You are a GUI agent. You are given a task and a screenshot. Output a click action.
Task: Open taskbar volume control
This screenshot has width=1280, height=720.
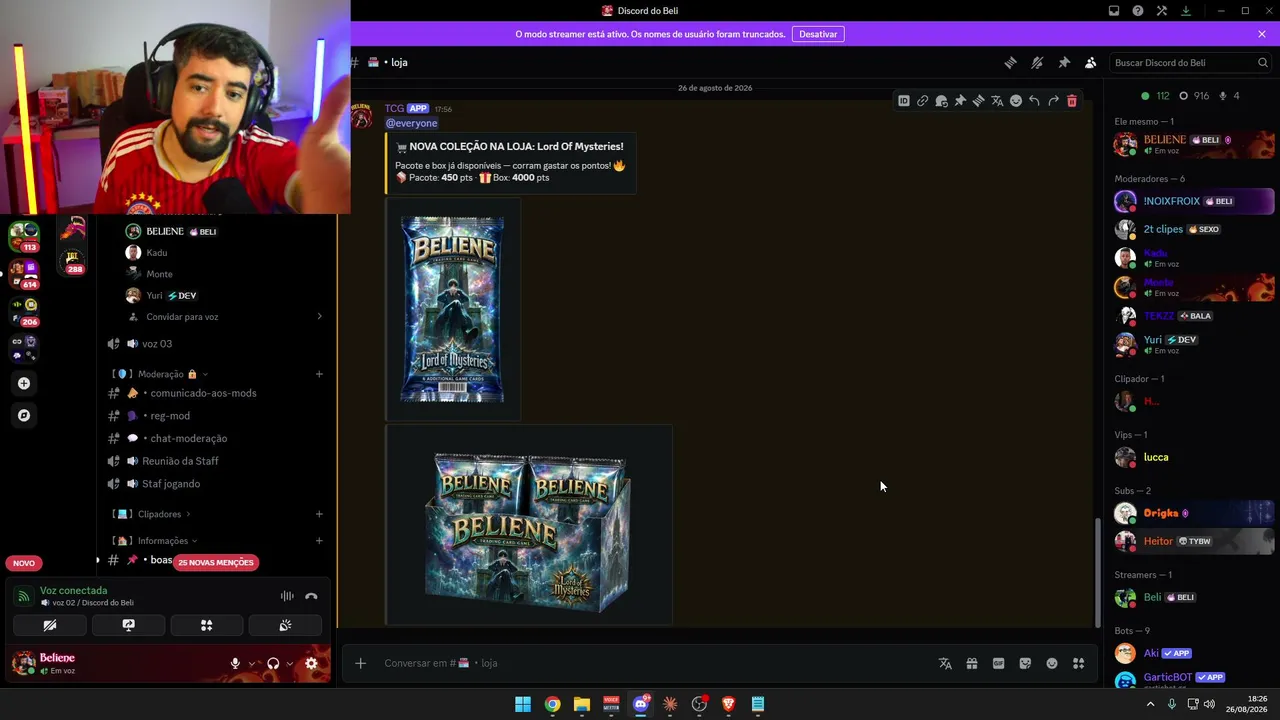(1209, 704)
